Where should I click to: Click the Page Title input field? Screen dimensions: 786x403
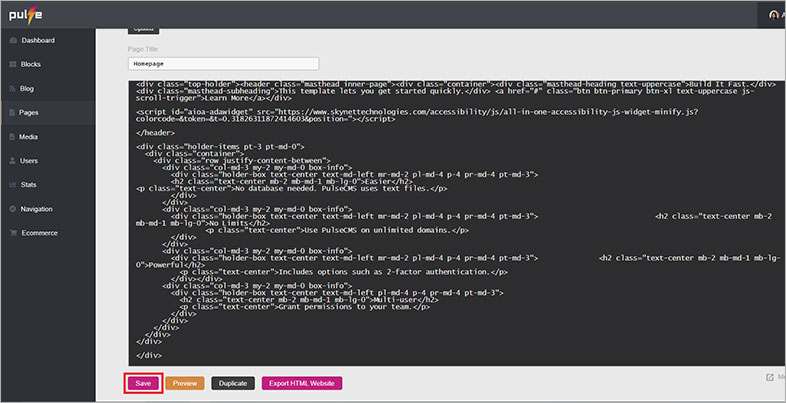[x=223, y=63]
